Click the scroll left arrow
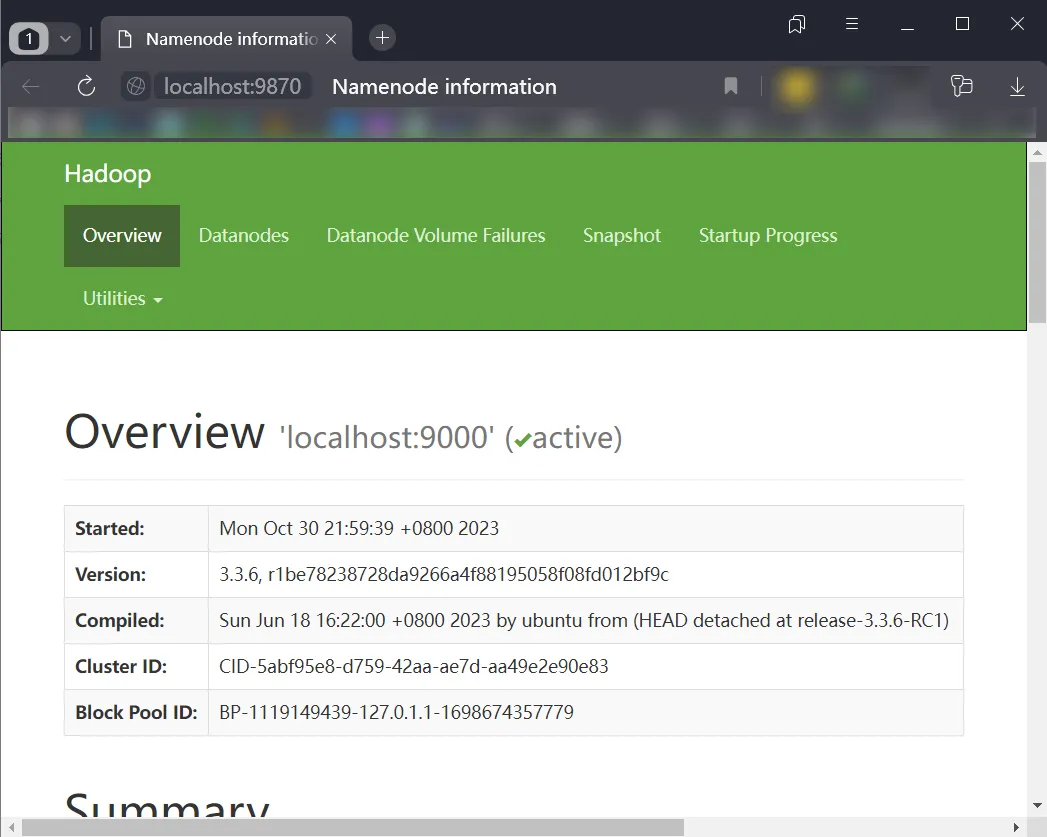The image size is (1047, 837). click(11, 828)
